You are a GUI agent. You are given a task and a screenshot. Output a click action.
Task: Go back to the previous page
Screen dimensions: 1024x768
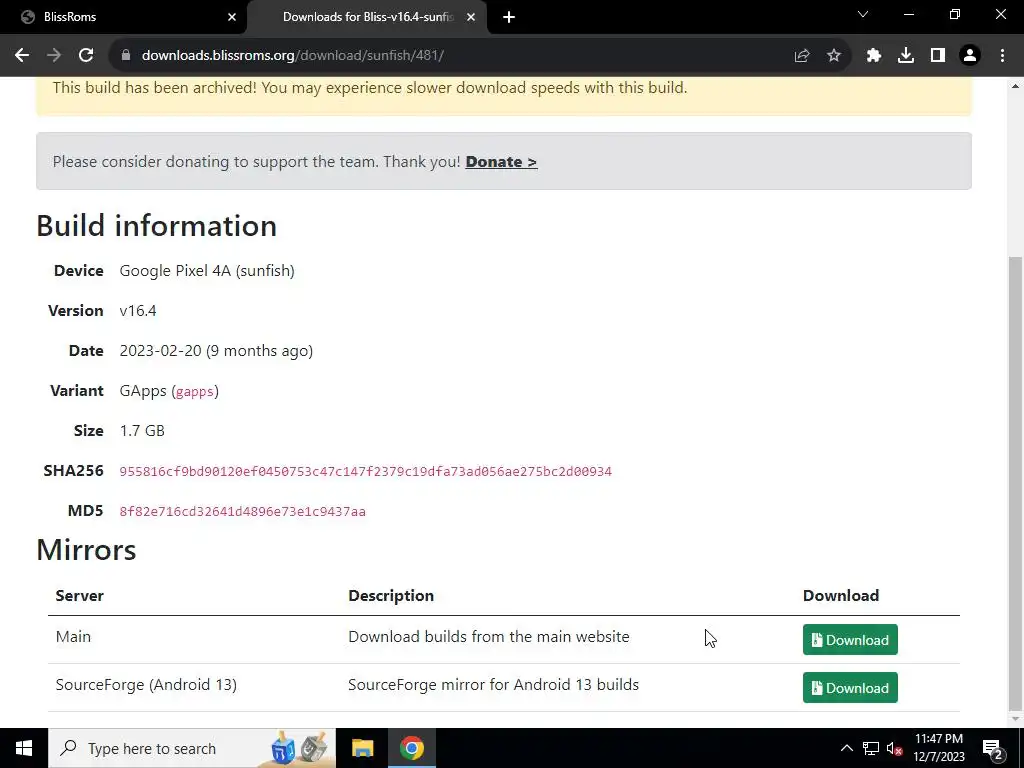[22, 56]
